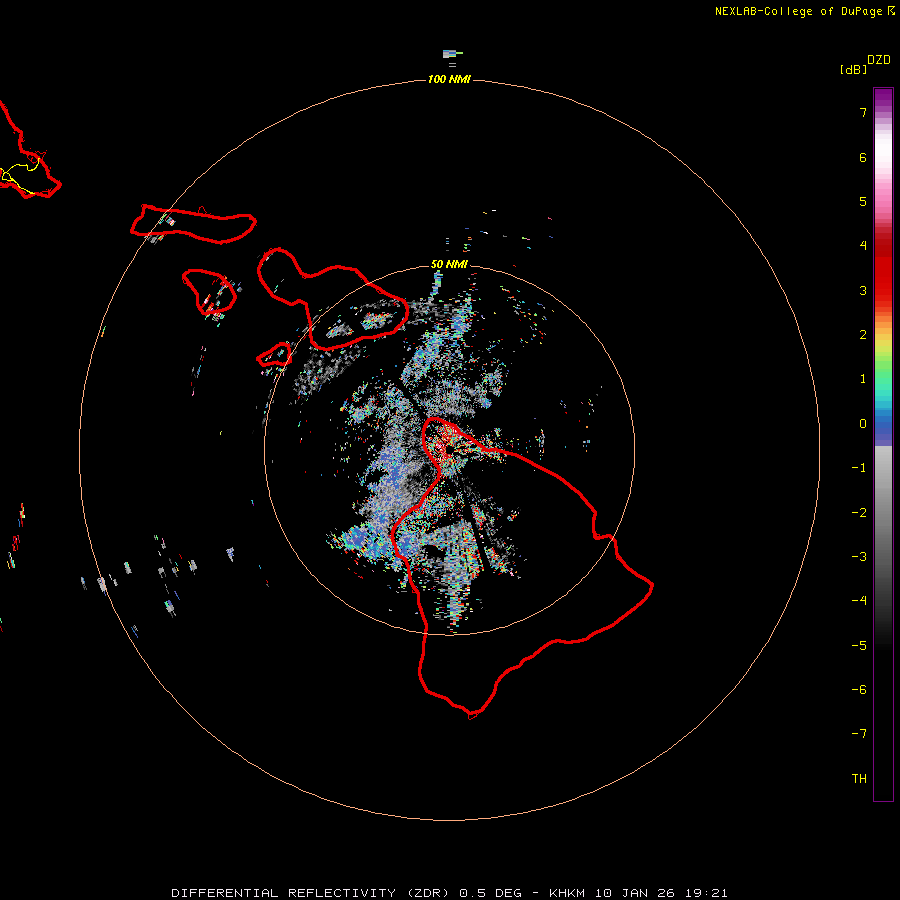Image resolution: width=900 pixels, height=900 pixels.
Task: Click the -7 dB scale value
Action: (x=859, y=734)
